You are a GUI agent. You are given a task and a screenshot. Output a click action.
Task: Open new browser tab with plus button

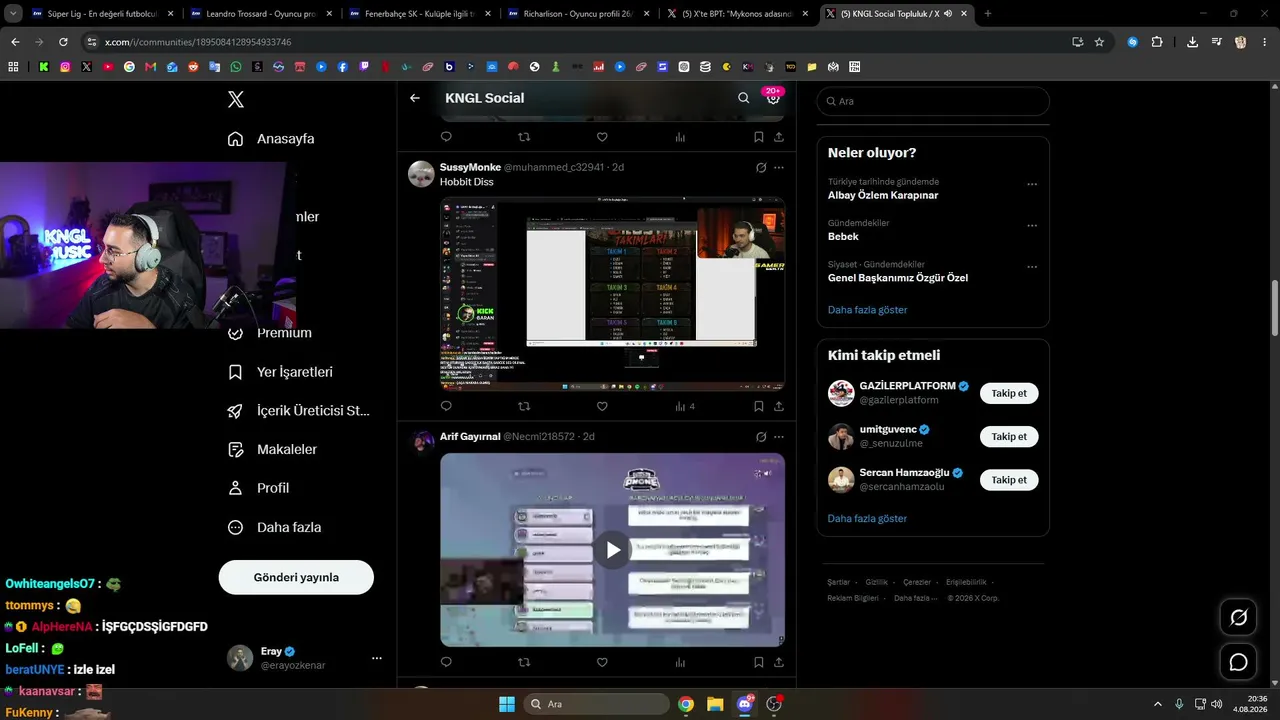click(988, 14)
